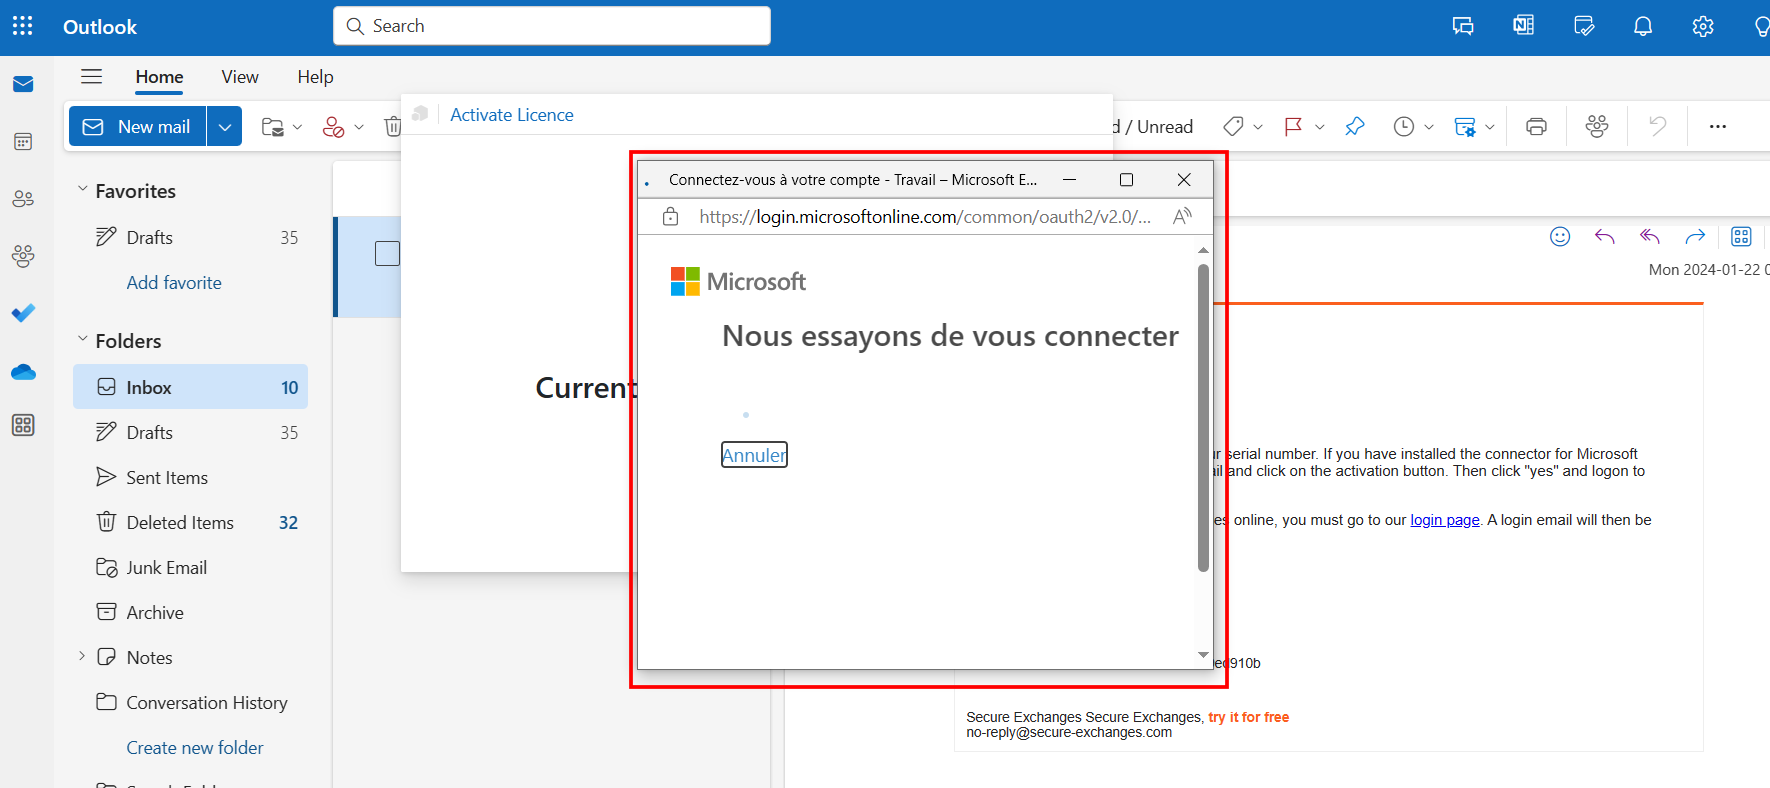The width and height of the screenshot is (1770, 788).
Task: Open Outlook settings gear
Action: click(x=1703, y=26)
